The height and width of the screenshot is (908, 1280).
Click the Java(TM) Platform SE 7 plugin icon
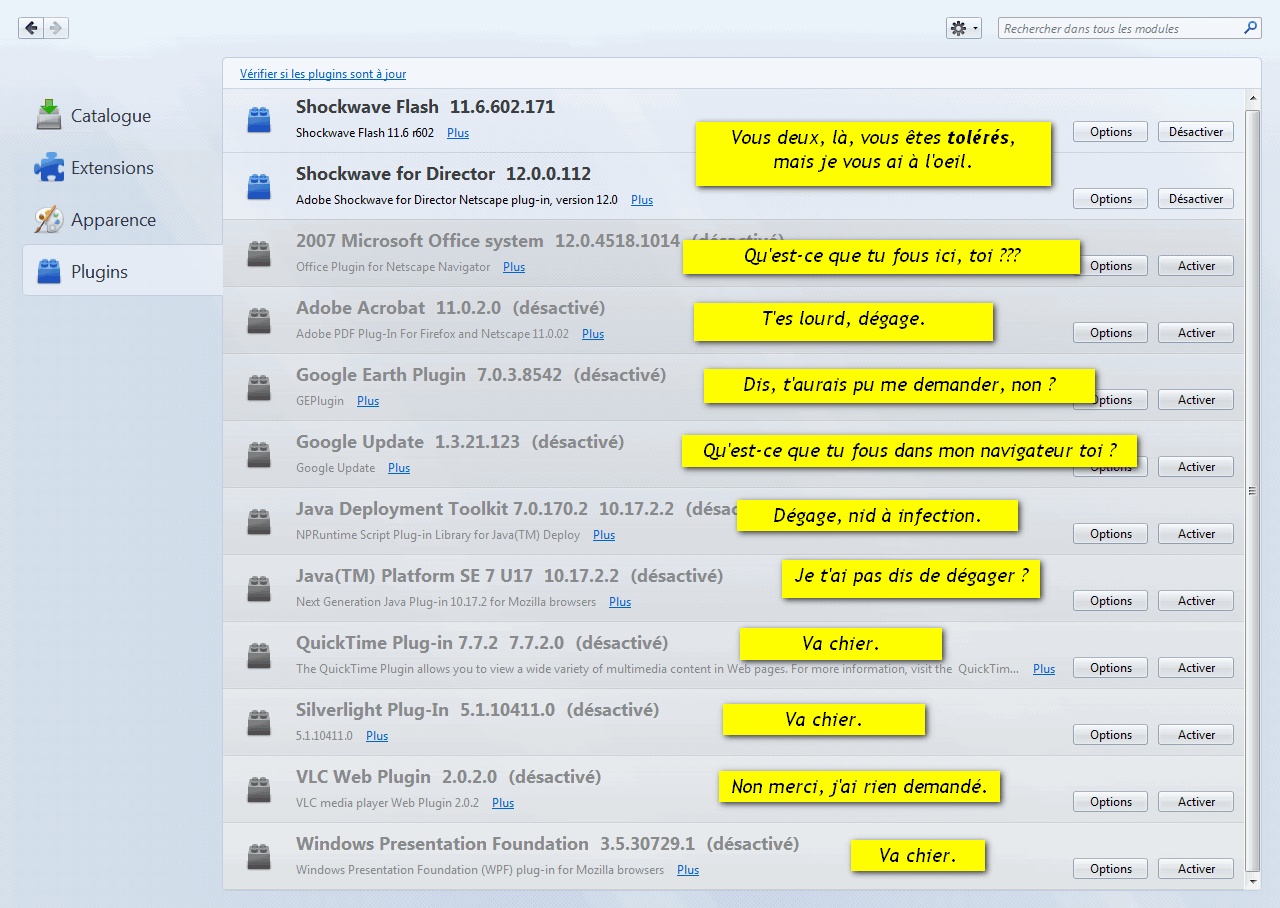259,588
